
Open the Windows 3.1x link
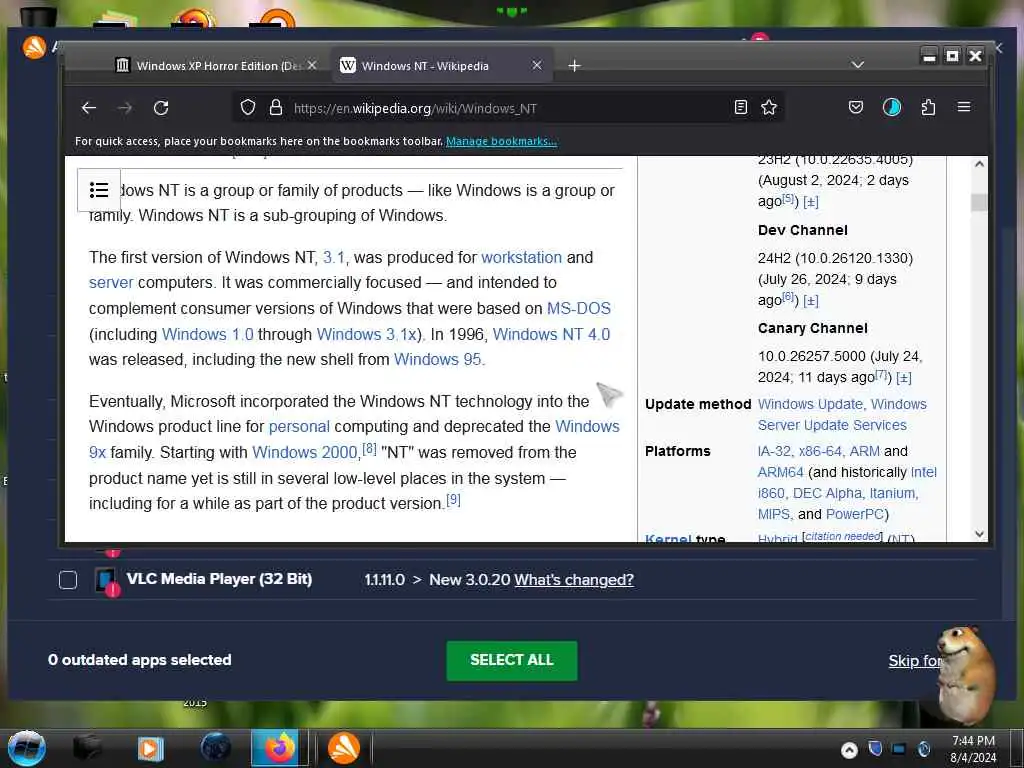pyautogui.click(x=366, y=334)
